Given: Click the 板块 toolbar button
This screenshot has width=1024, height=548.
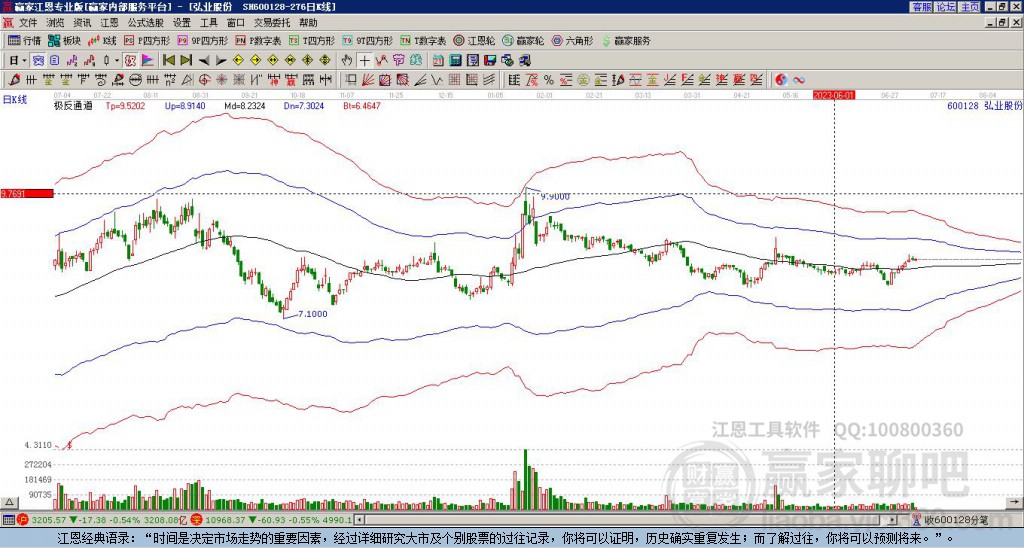Looking at the screenshot, I should 64,40.
